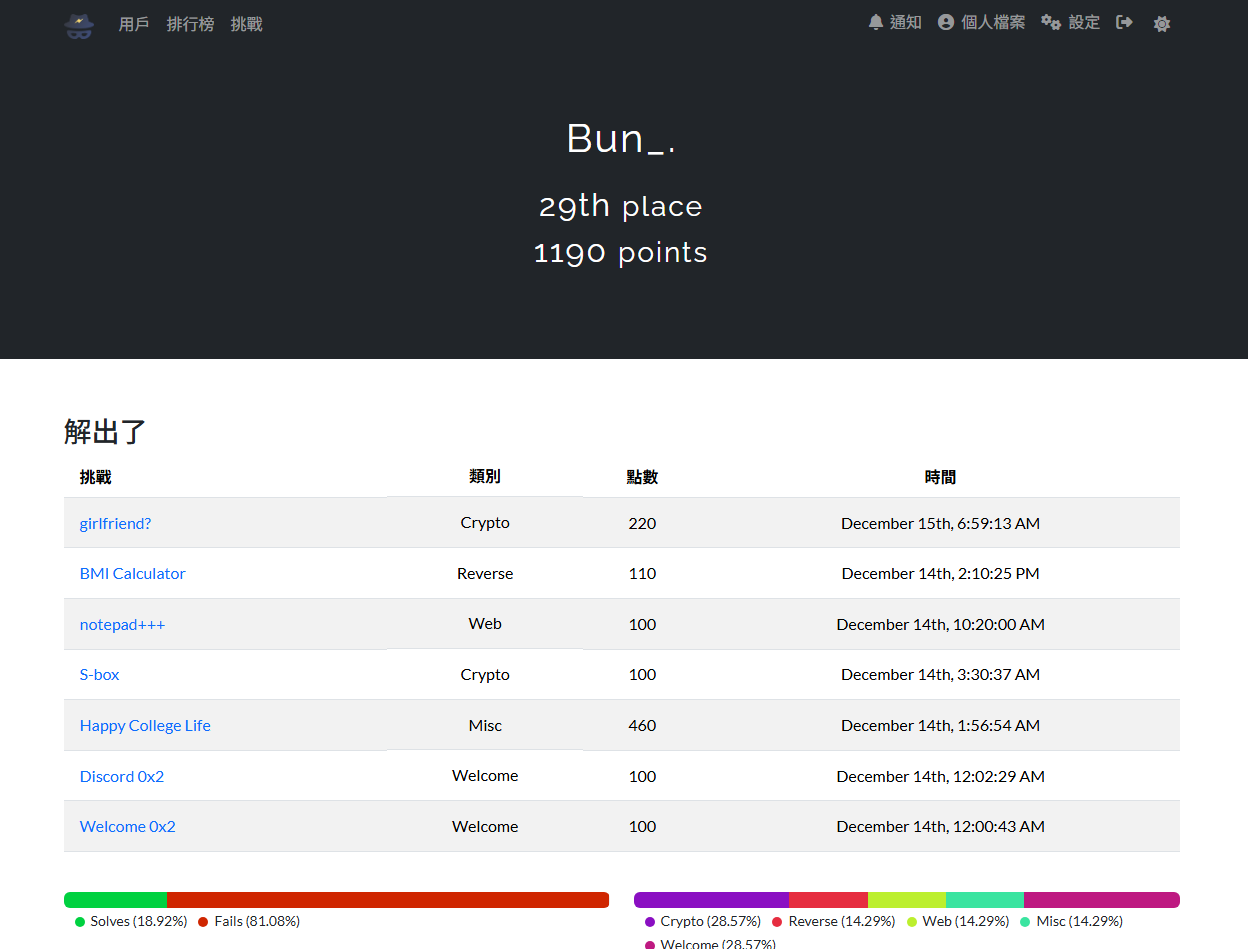
Task: Click the 460 points cell
Action: pyautogui.click(x=642, y=725)
